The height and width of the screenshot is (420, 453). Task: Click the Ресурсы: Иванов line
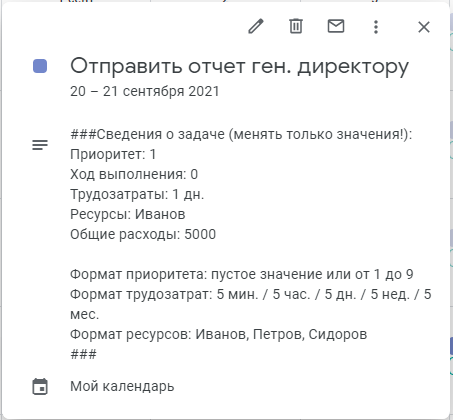(x=127, y=214)
